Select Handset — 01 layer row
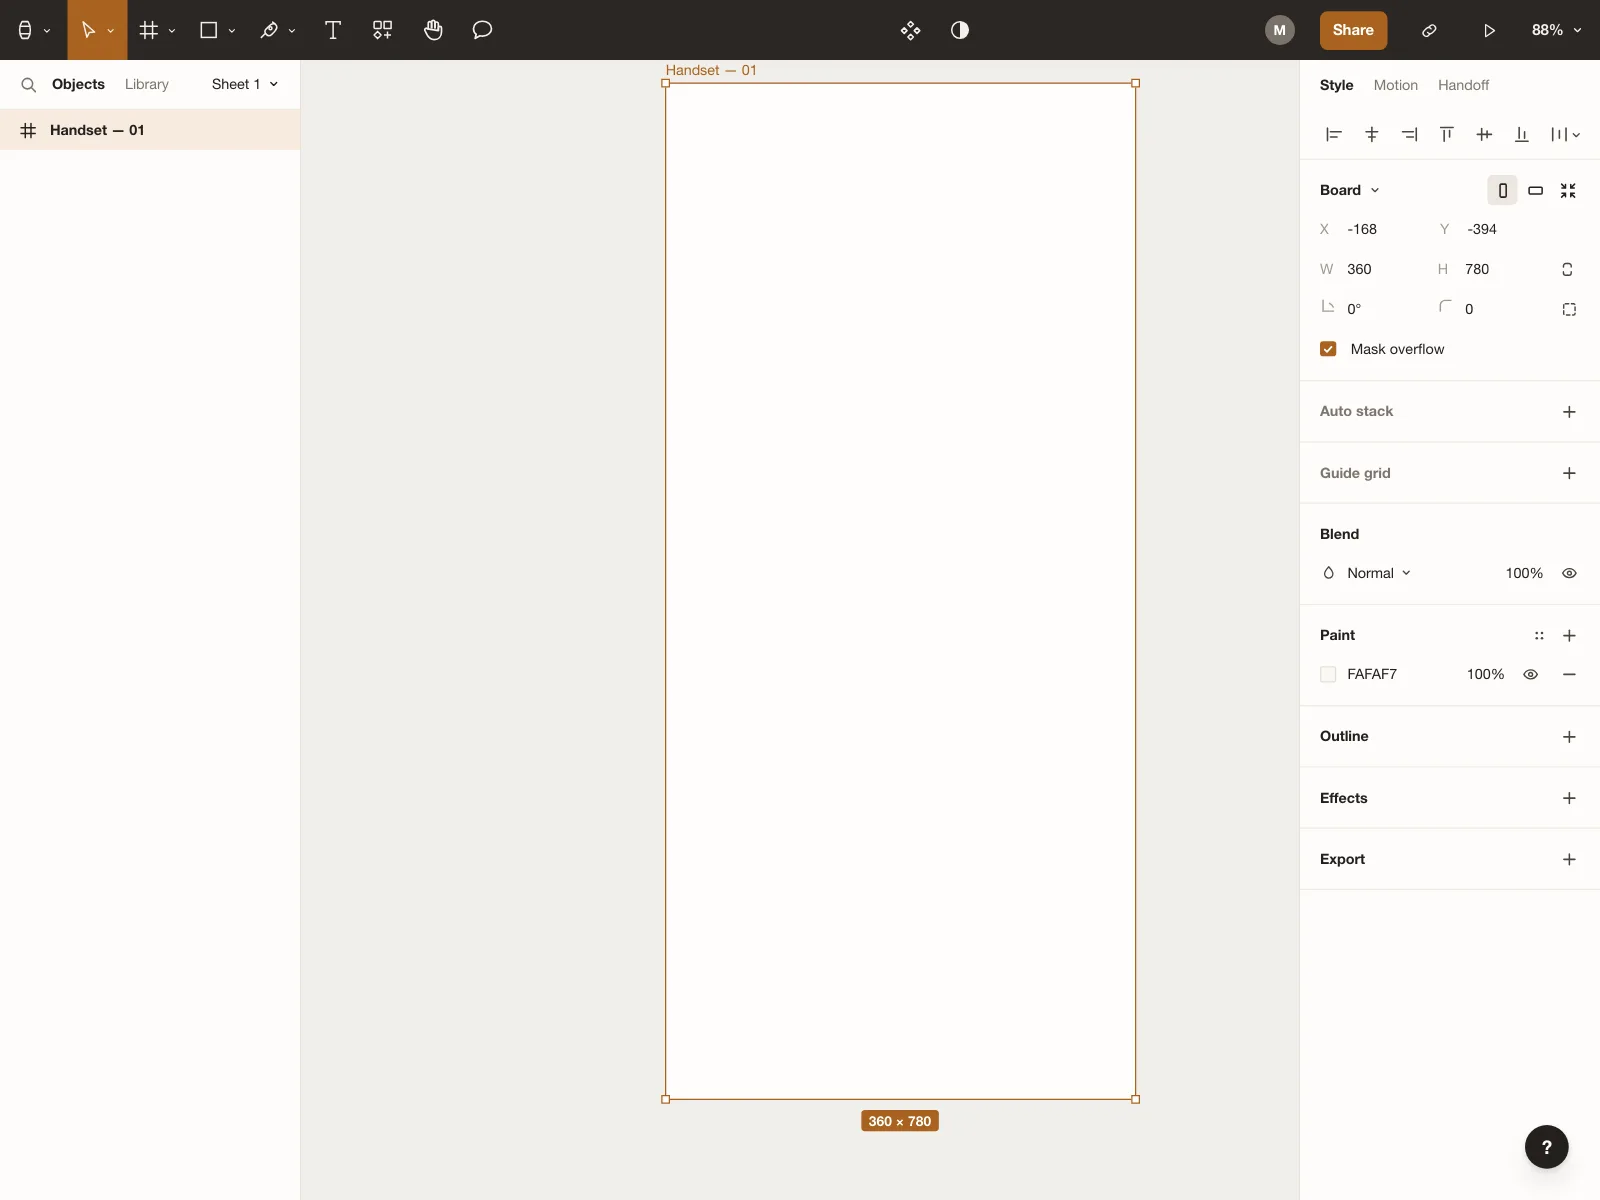The image size is (1600, 1200). pyautogui.click(x=150, y=130)
